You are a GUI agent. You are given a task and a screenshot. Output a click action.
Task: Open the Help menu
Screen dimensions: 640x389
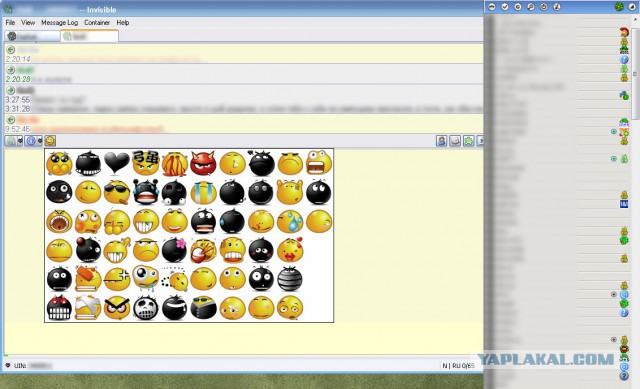pyautogui.click(x=122, y=22)
